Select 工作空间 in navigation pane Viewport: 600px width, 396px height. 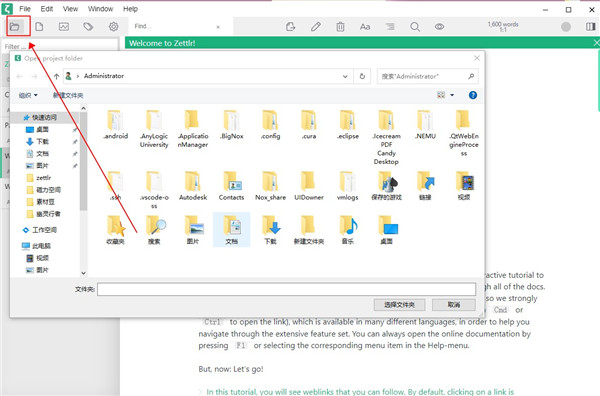click(x=44, y=230)
